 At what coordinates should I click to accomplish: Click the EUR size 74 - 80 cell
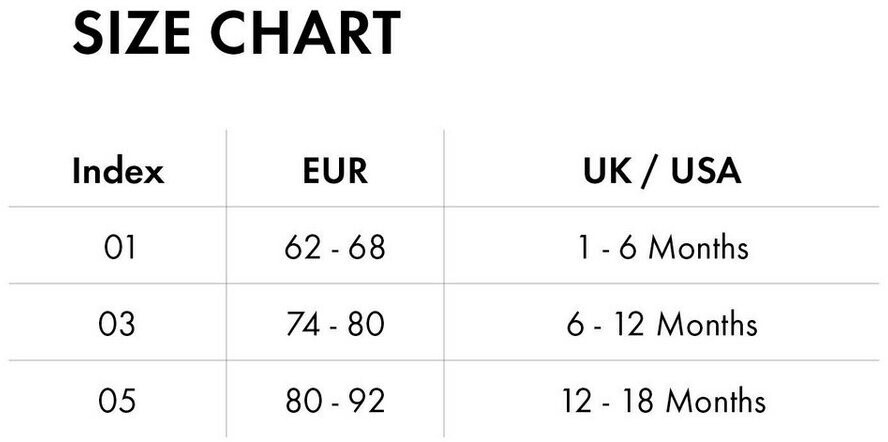[x=335, y=324]
